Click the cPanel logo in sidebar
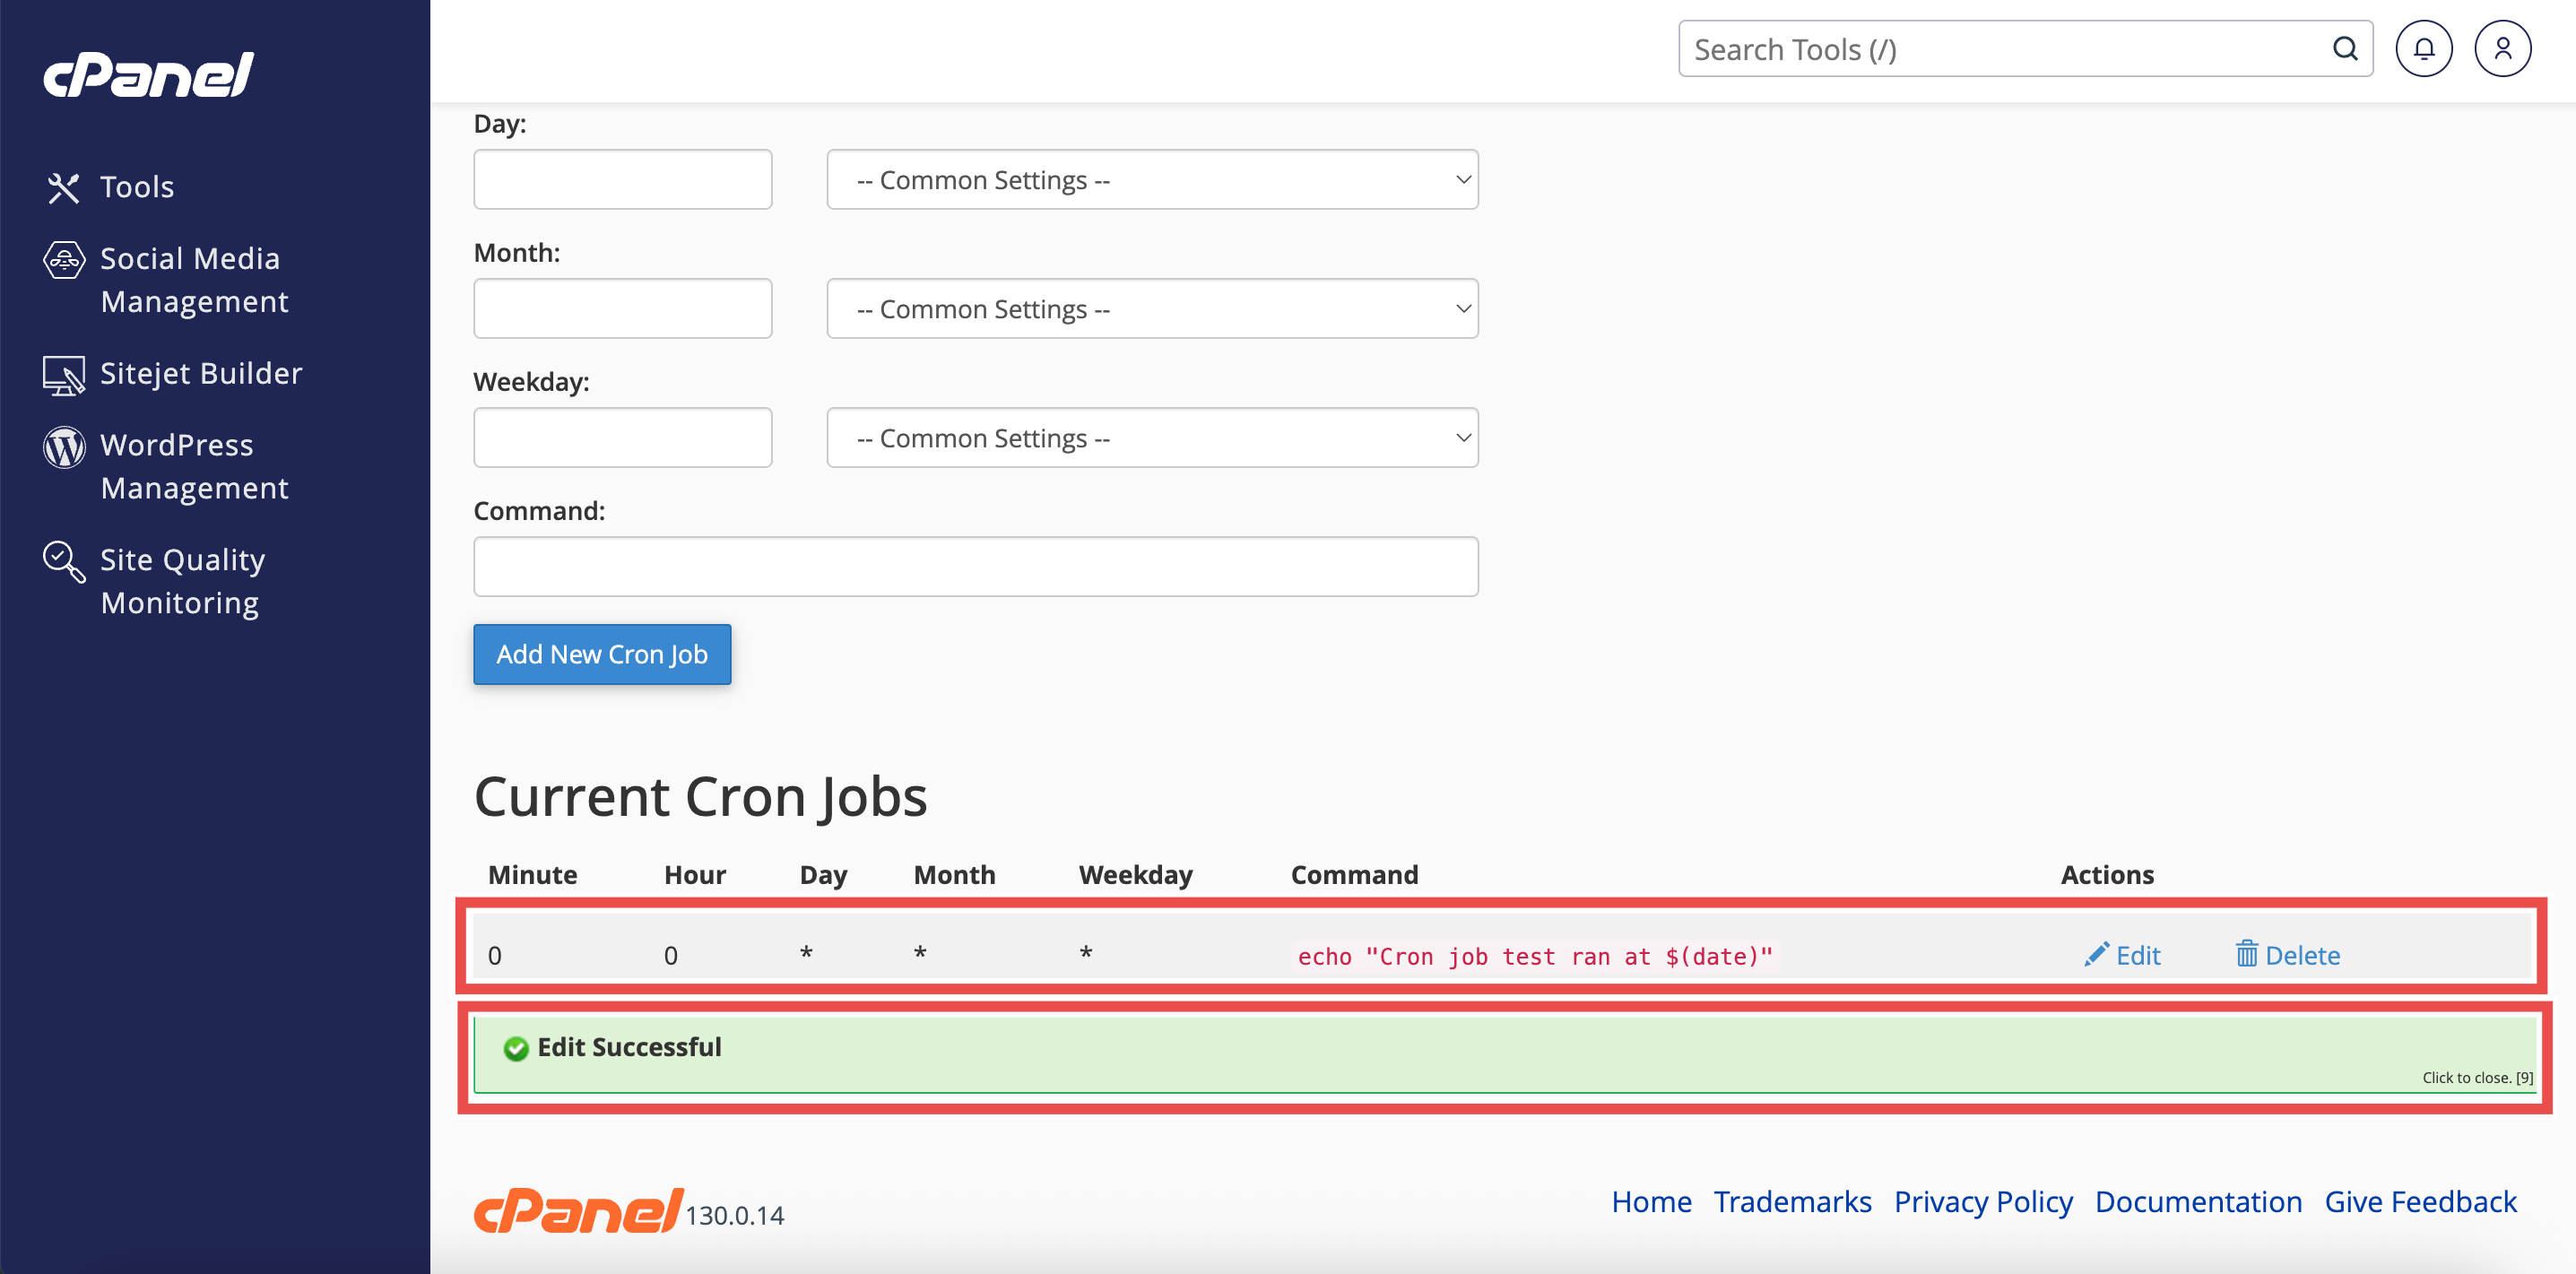This screenshot has height=1274, width=2576. click(148, 75)
